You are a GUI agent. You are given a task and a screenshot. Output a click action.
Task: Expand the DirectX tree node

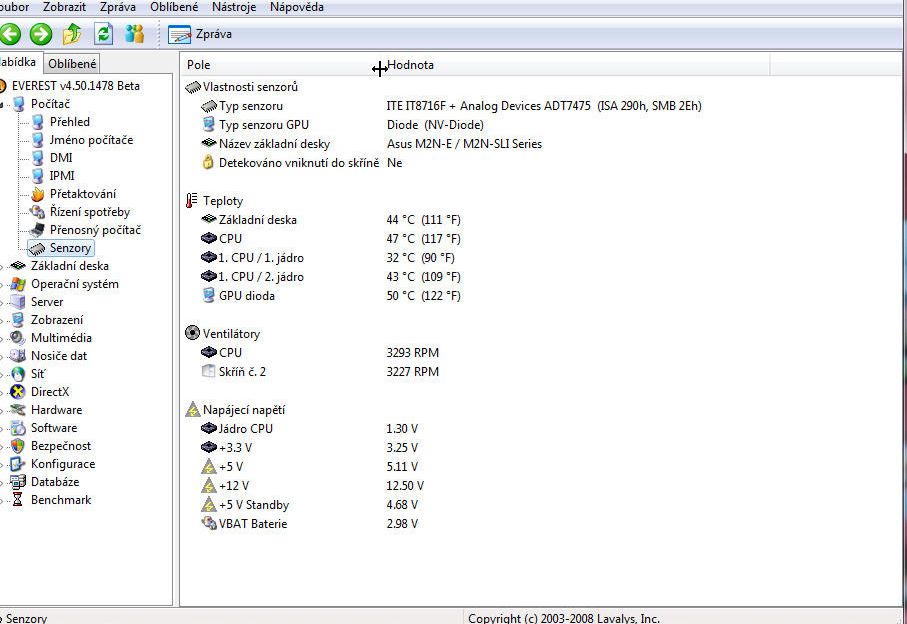[x=2, y=392]
